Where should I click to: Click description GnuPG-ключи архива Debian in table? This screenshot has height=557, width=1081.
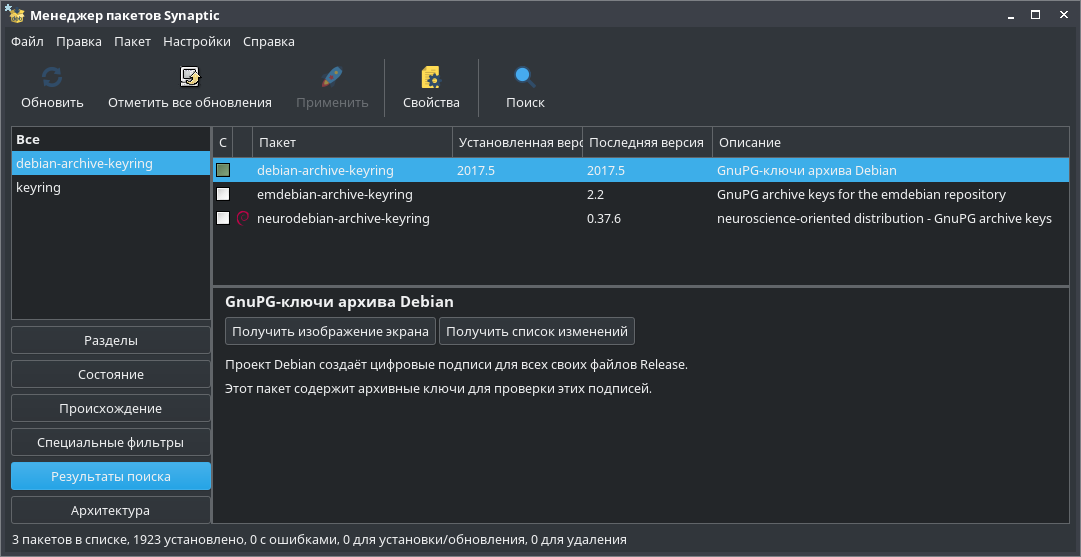(807, 170)
